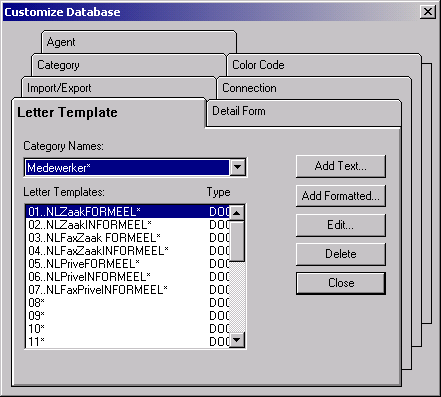Click the list scroll down arrow

(237, 340)
